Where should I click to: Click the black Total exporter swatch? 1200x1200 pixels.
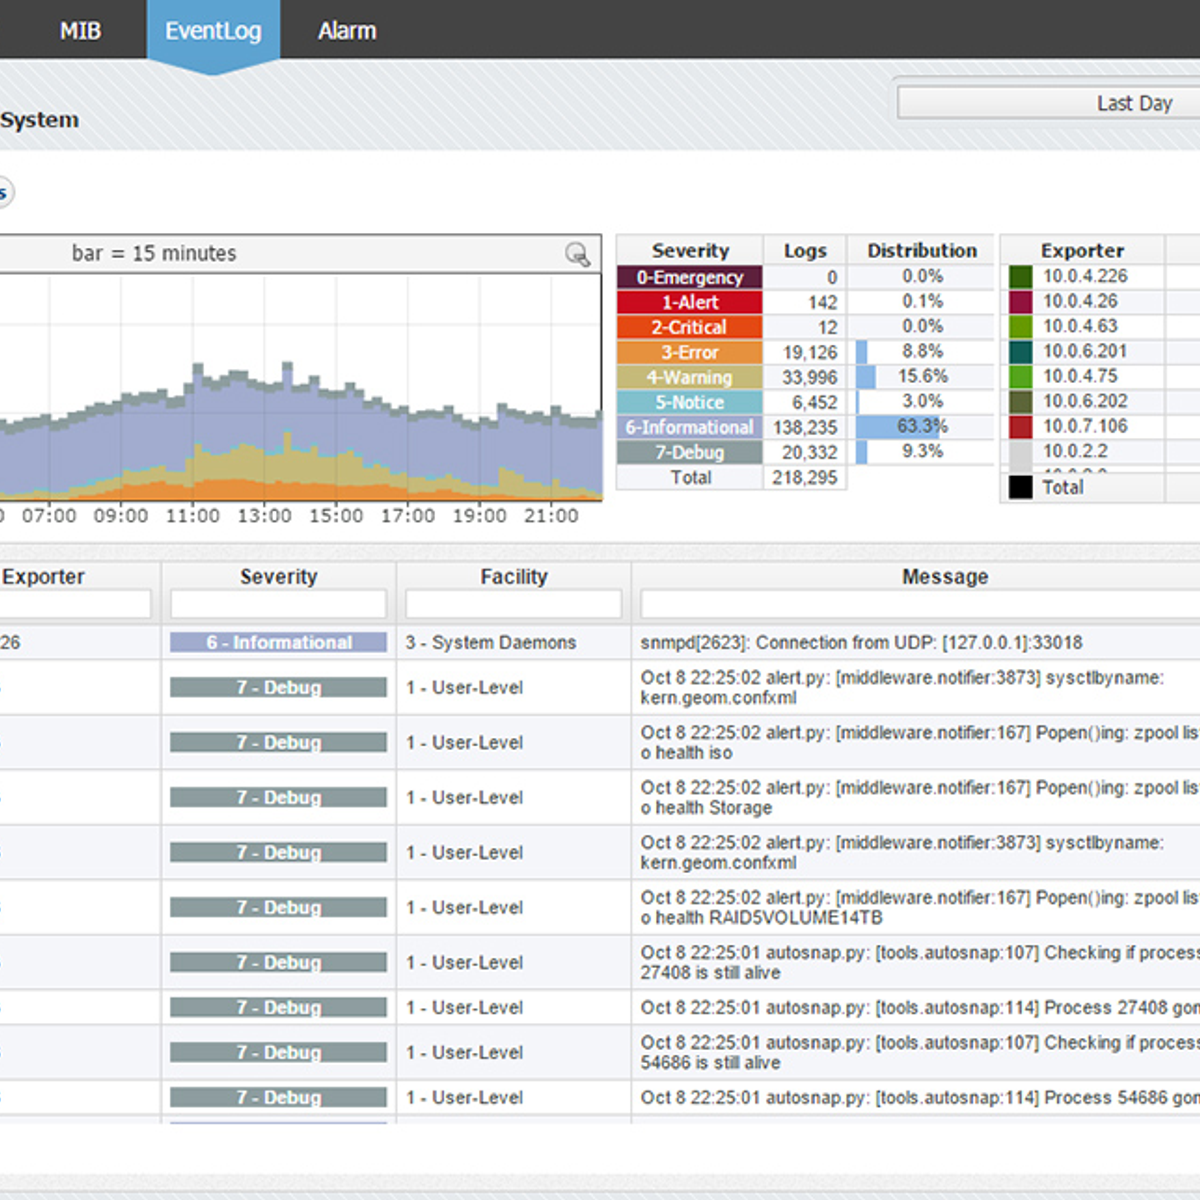[1020, 487]
